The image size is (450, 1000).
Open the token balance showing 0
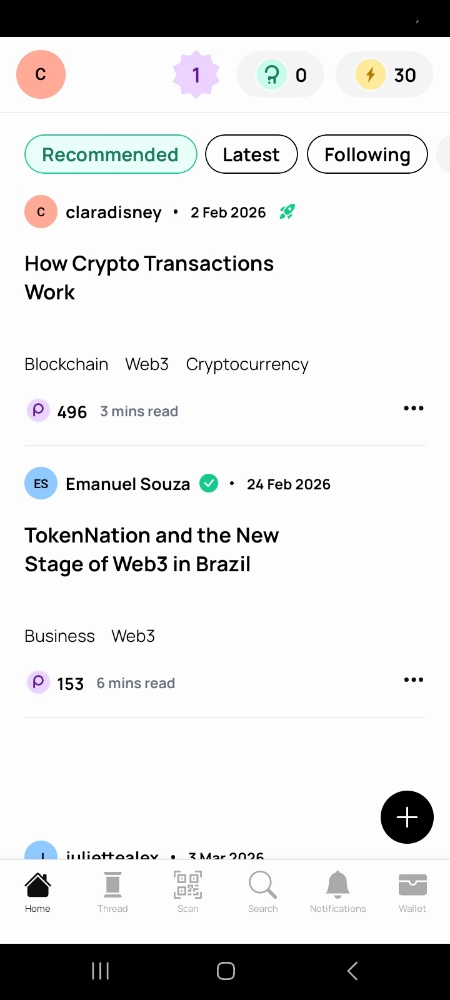point(280,75)
